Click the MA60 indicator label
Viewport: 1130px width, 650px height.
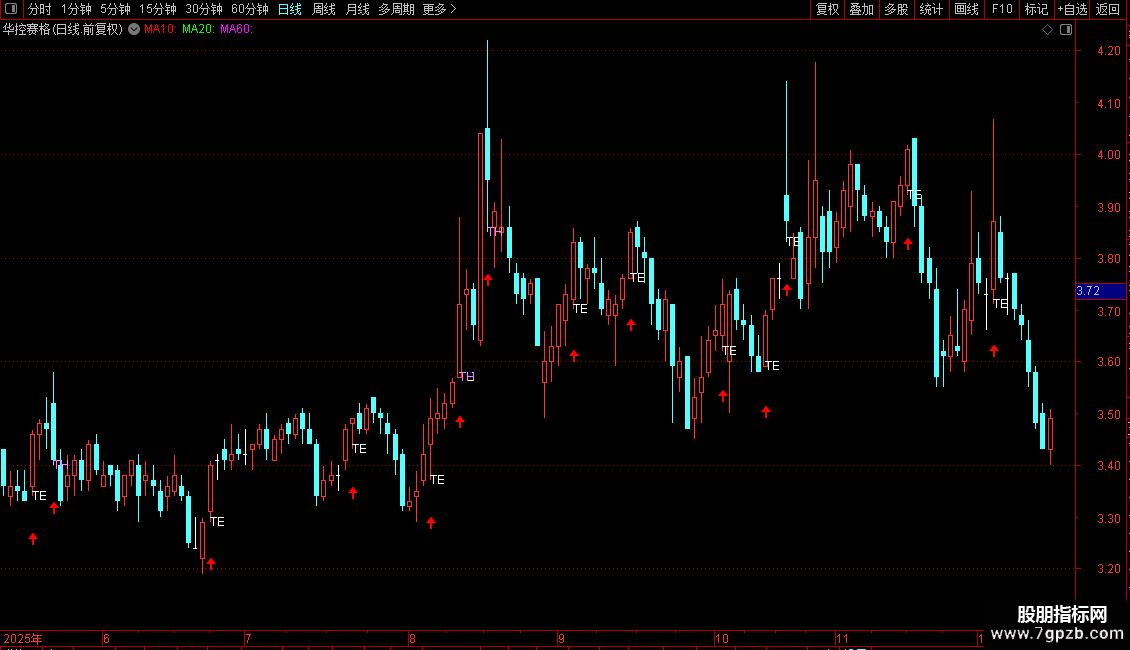point(236,30)
